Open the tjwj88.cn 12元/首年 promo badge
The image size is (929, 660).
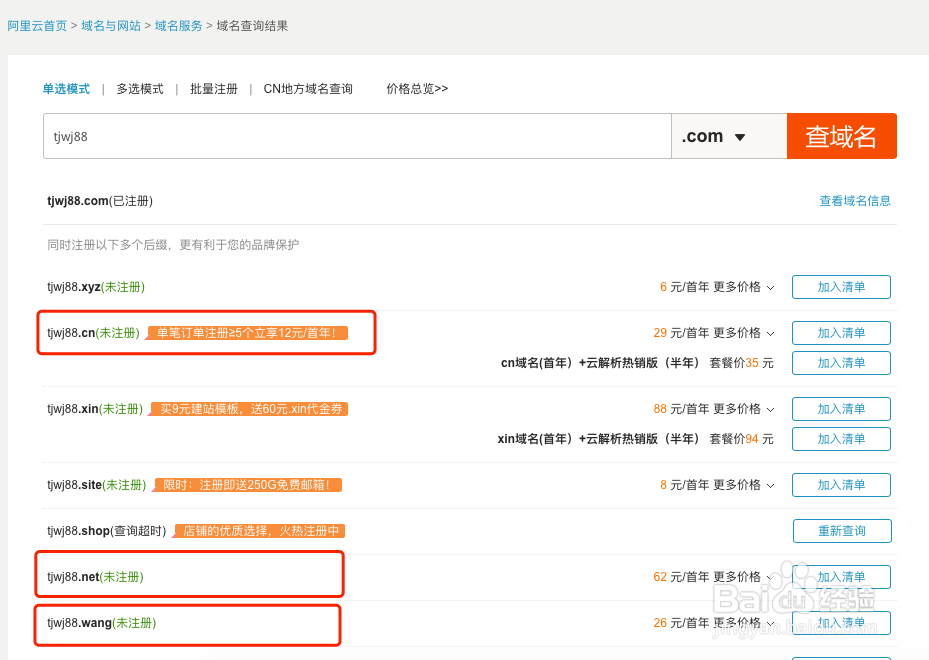point(247,333)
